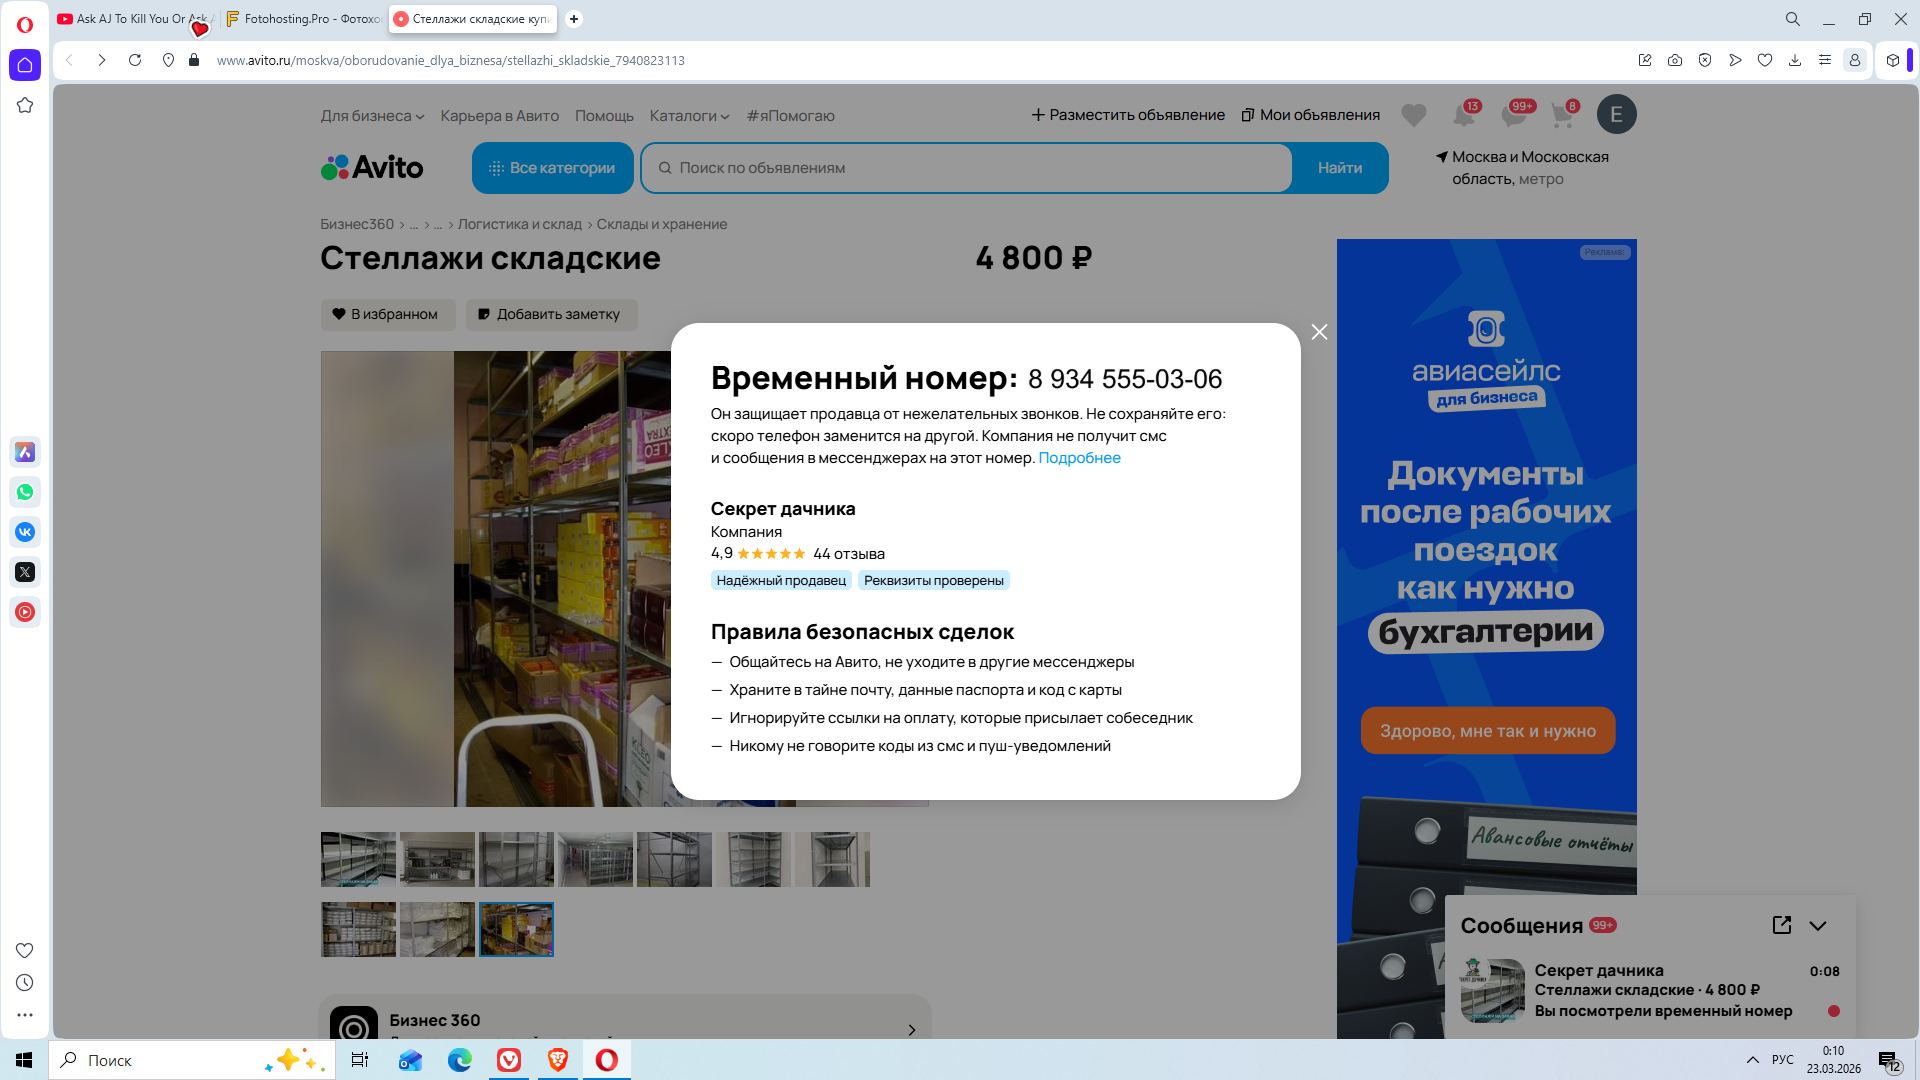This screenshot has height=1080, width=1920.
Task: Switch to the Fotohosting.Pro tab
Action: [302, 19]
